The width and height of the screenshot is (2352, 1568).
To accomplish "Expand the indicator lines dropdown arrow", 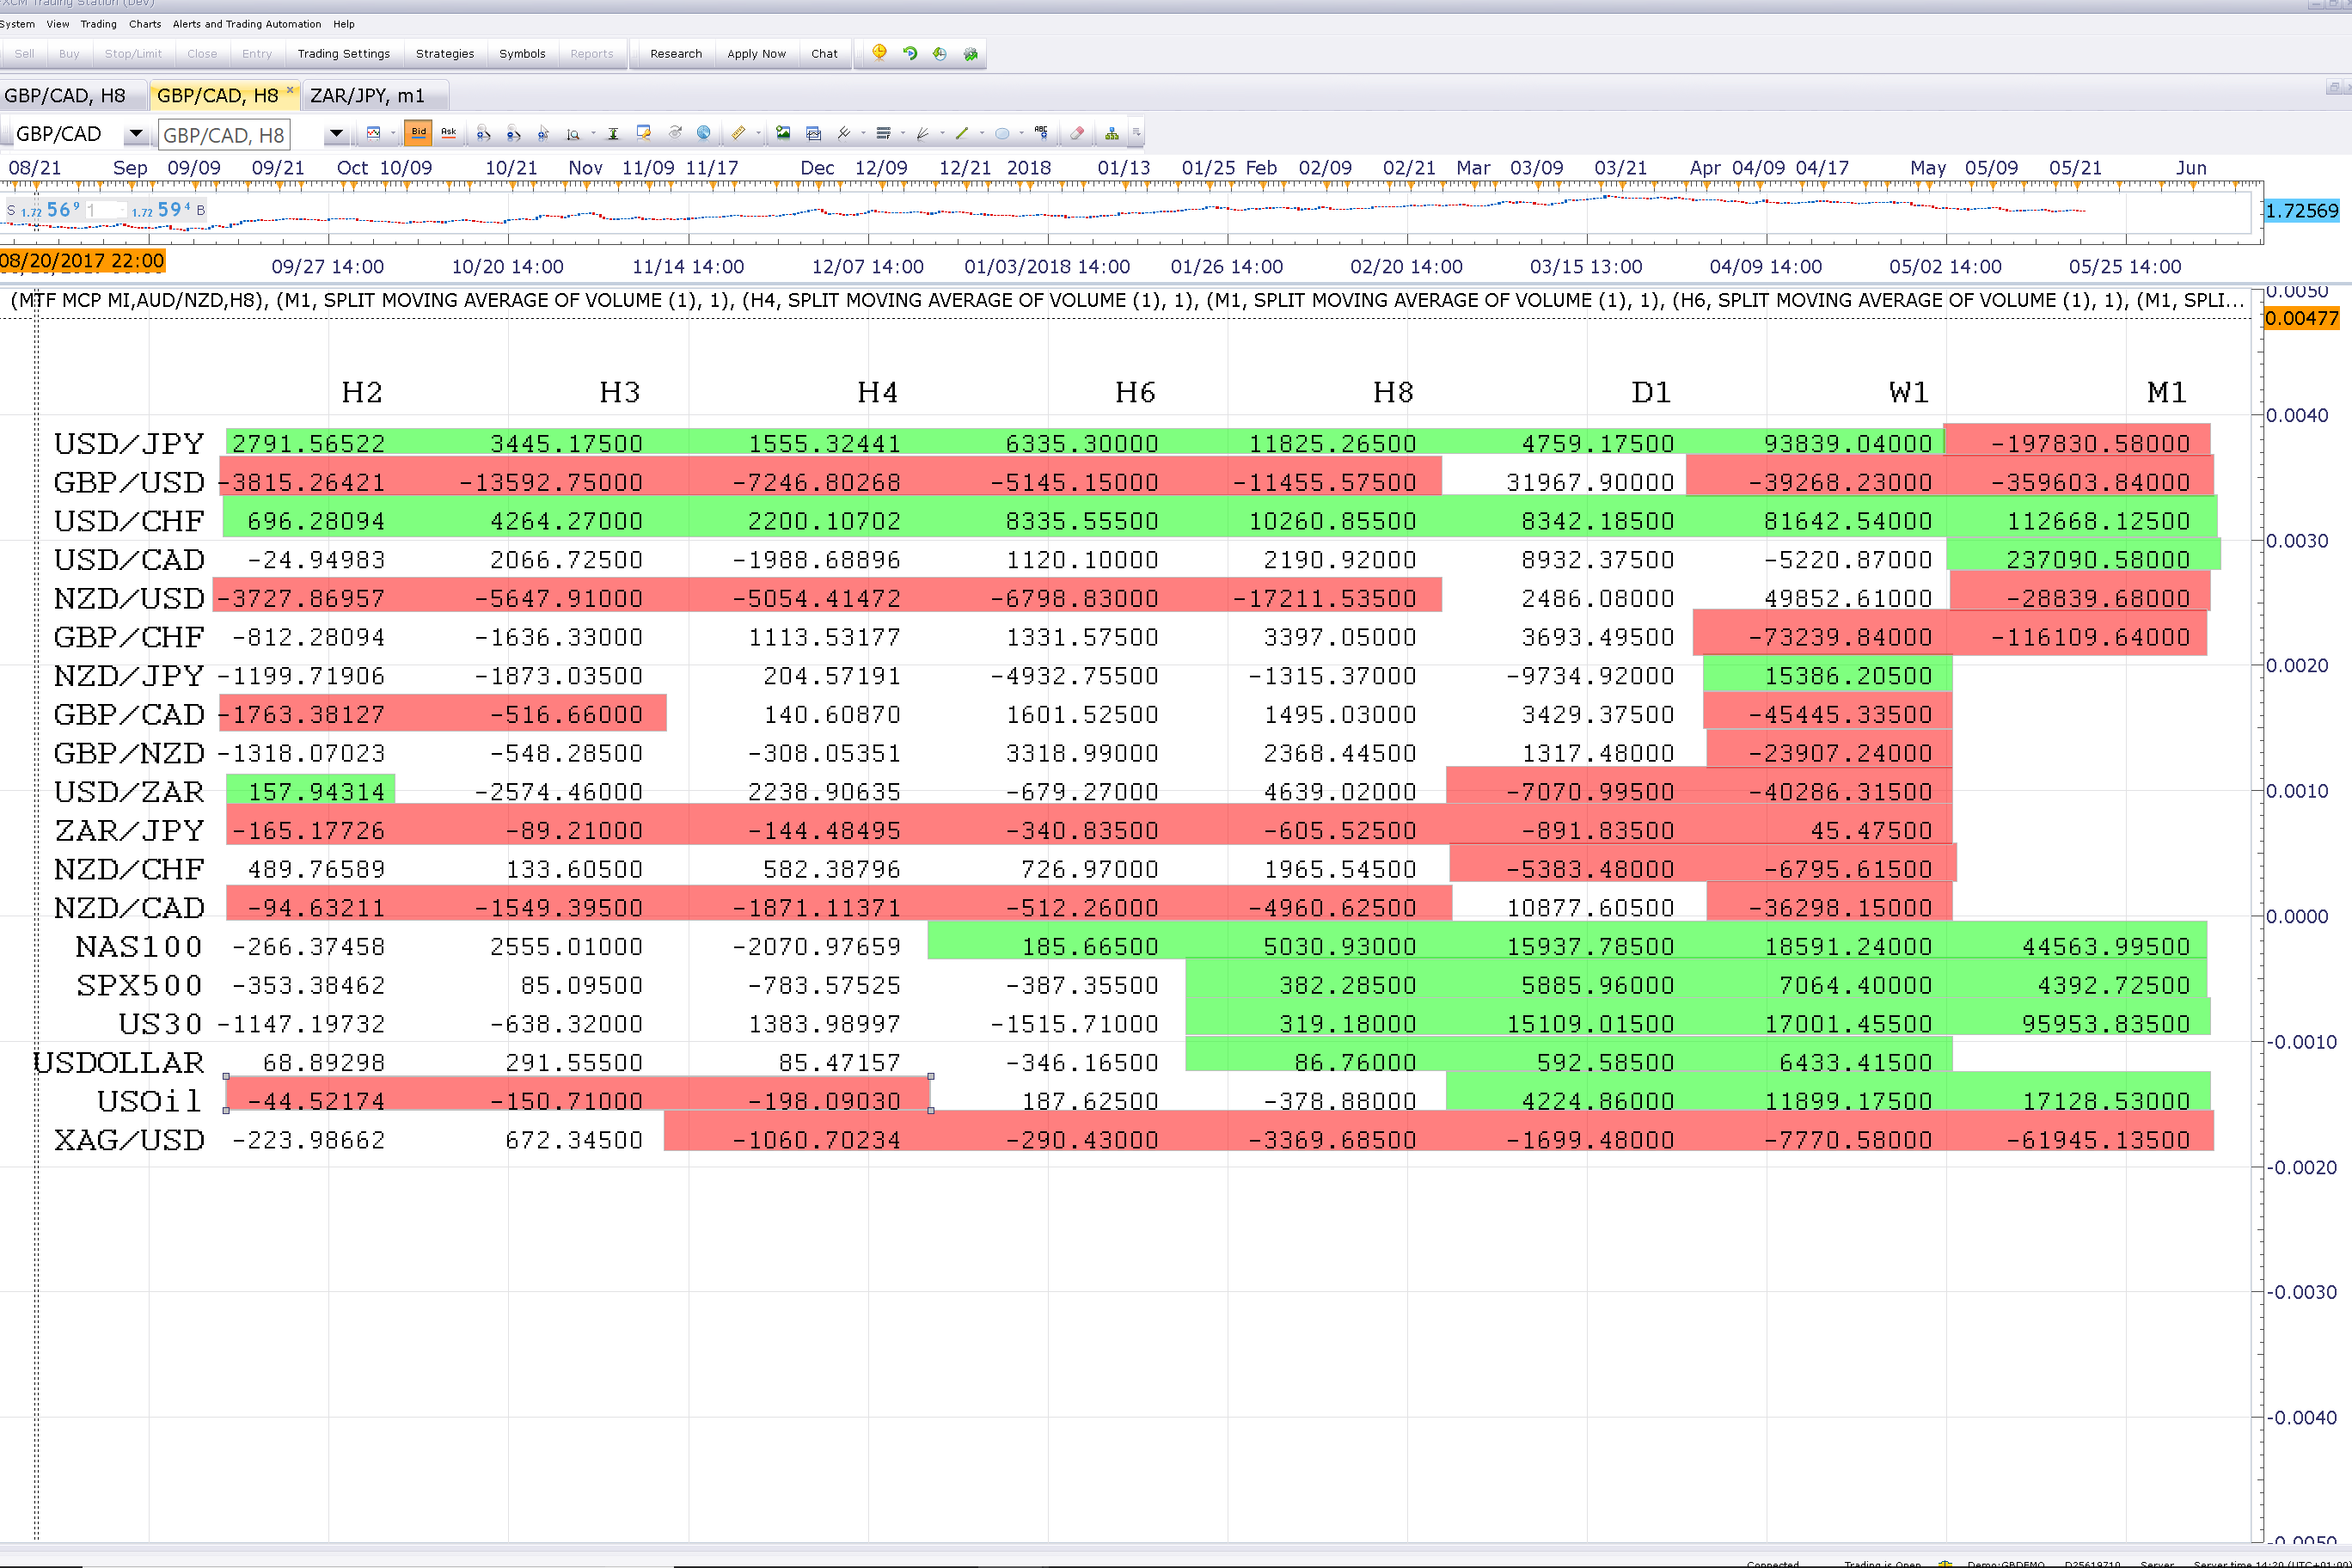I will tap(863, 133).
